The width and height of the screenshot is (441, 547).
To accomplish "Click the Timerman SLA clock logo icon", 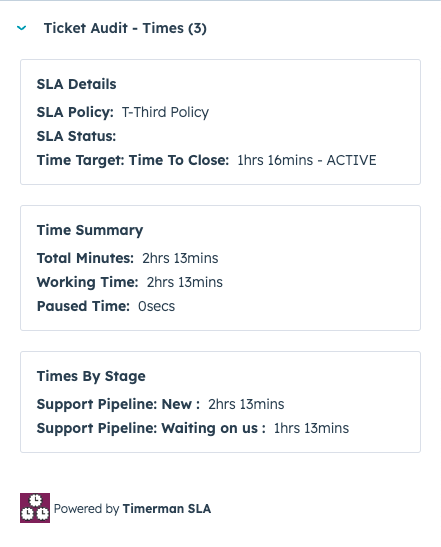I will click(35, 508).
